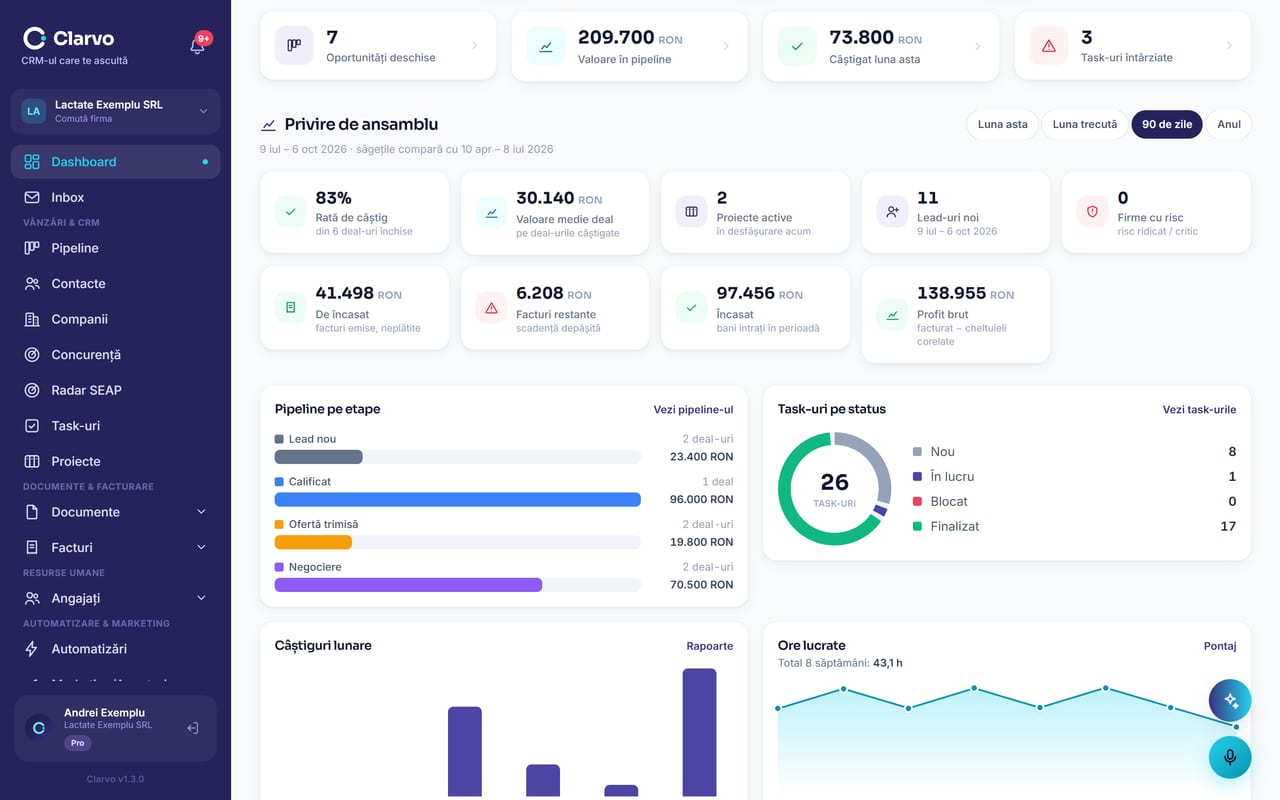Expand the Documente submenu chevron
Screen dimensions: 1280x800
(x=201, y=512)
